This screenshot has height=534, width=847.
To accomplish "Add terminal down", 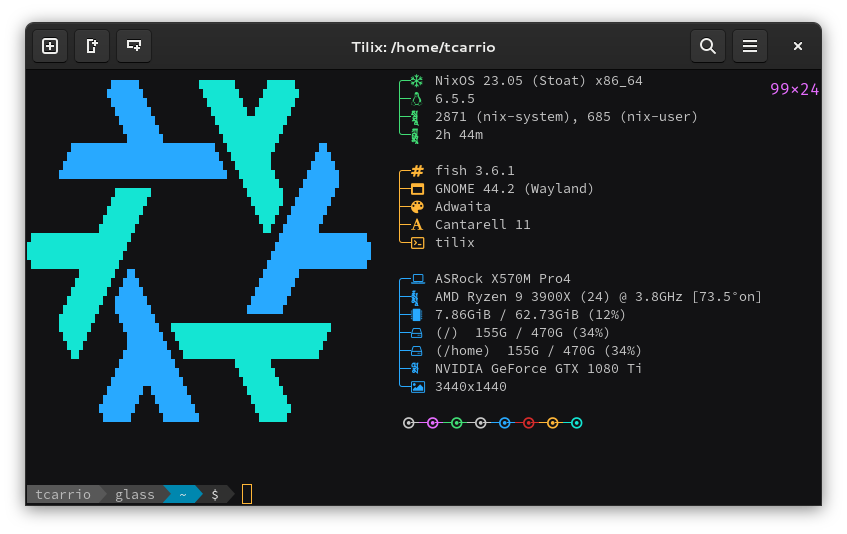I will pos(134,46).
